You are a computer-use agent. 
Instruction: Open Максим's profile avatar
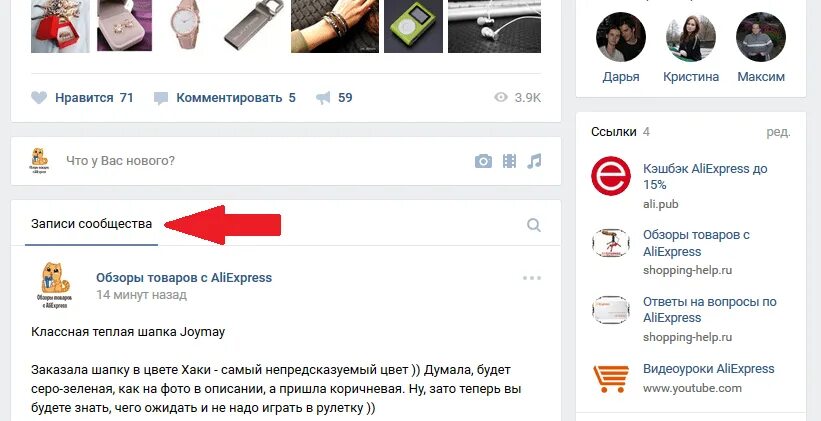point(761,37)
